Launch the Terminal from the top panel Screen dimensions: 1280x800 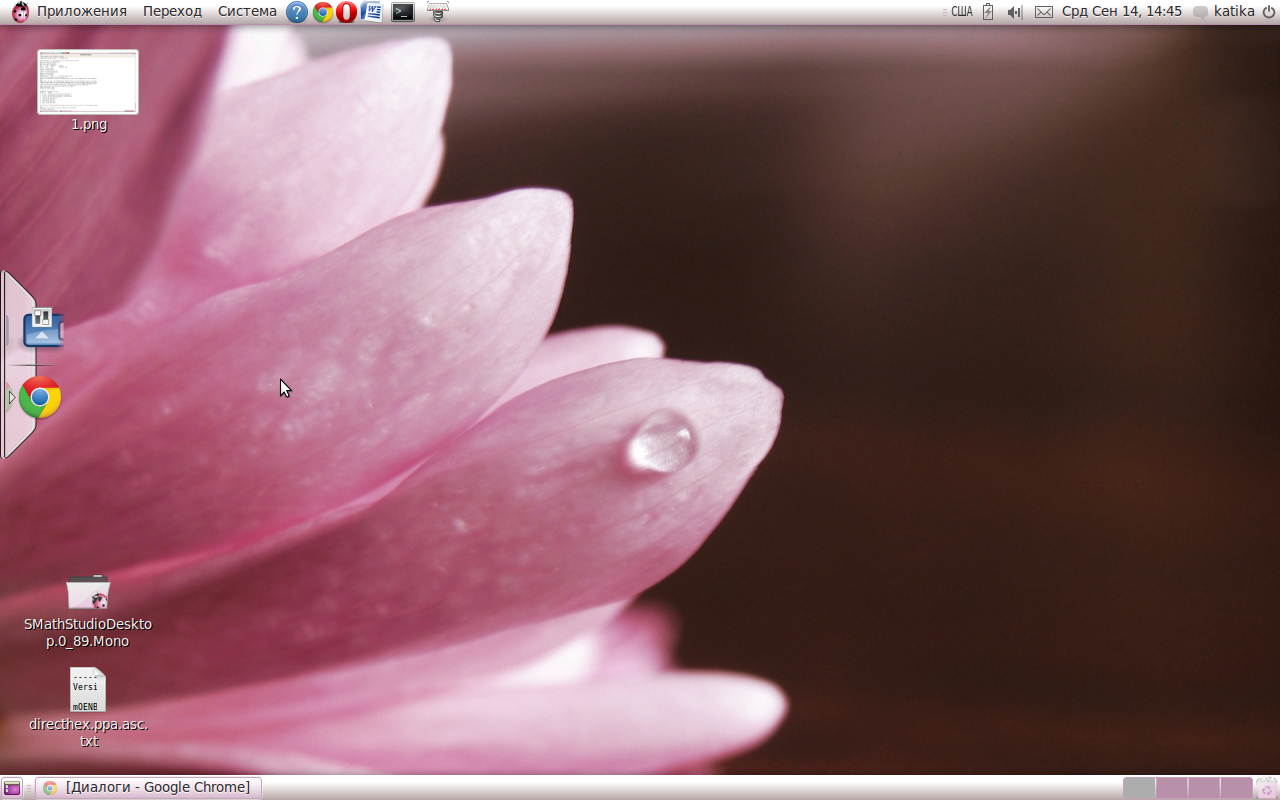pyautogui.click(x=403, y=12)
